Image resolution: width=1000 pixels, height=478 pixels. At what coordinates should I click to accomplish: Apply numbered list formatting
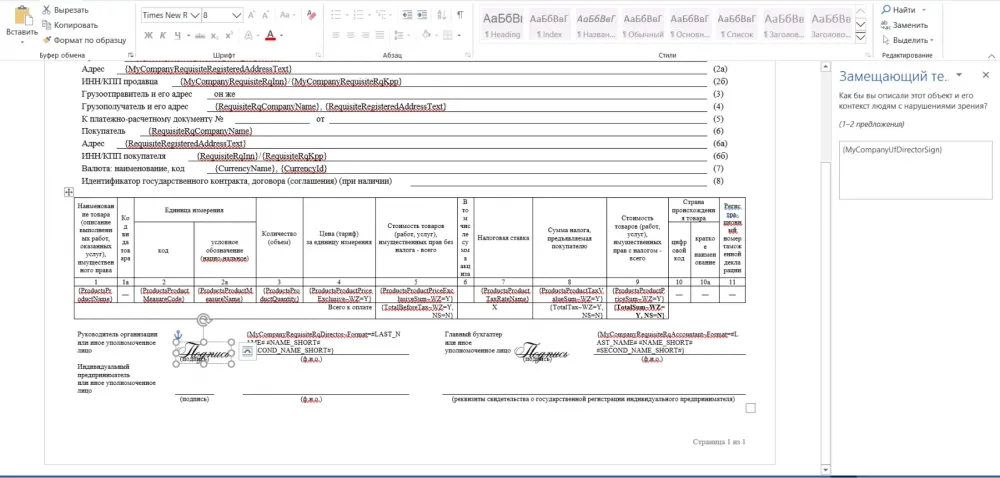360,15
